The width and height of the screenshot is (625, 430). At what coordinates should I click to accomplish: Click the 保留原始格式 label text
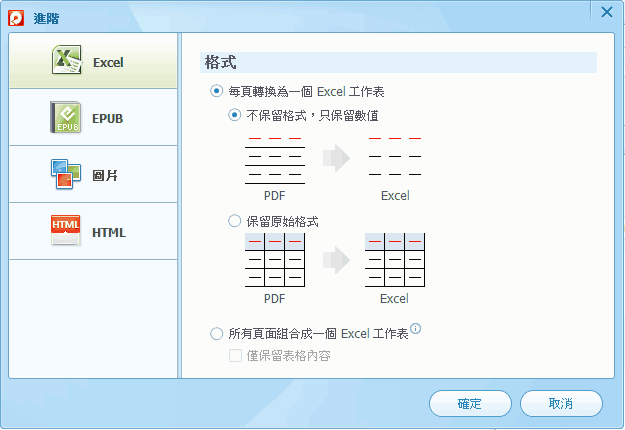click(x=282, y=221)
